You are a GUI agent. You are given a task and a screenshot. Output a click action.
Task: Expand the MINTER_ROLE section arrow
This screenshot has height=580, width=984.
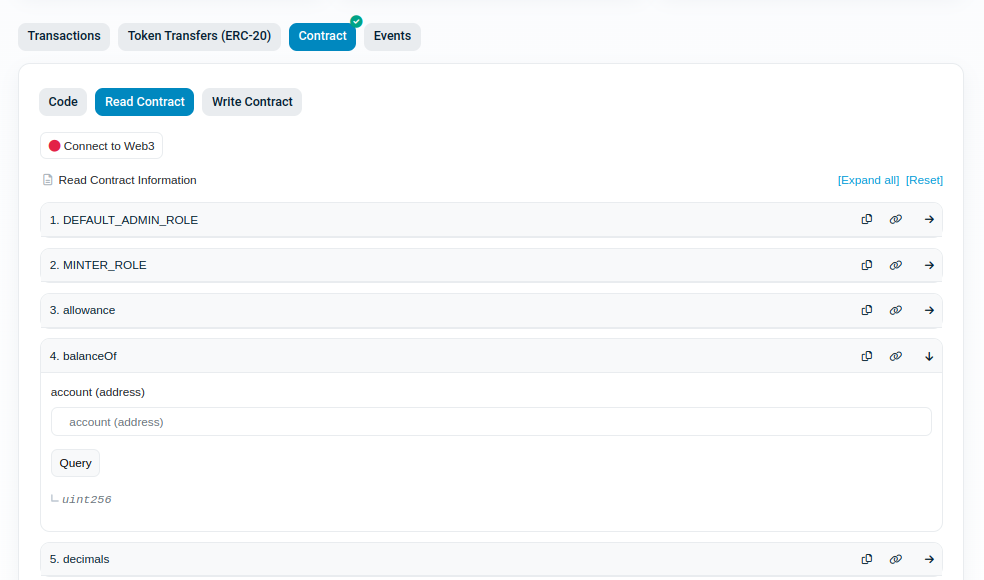click(929, 265)
